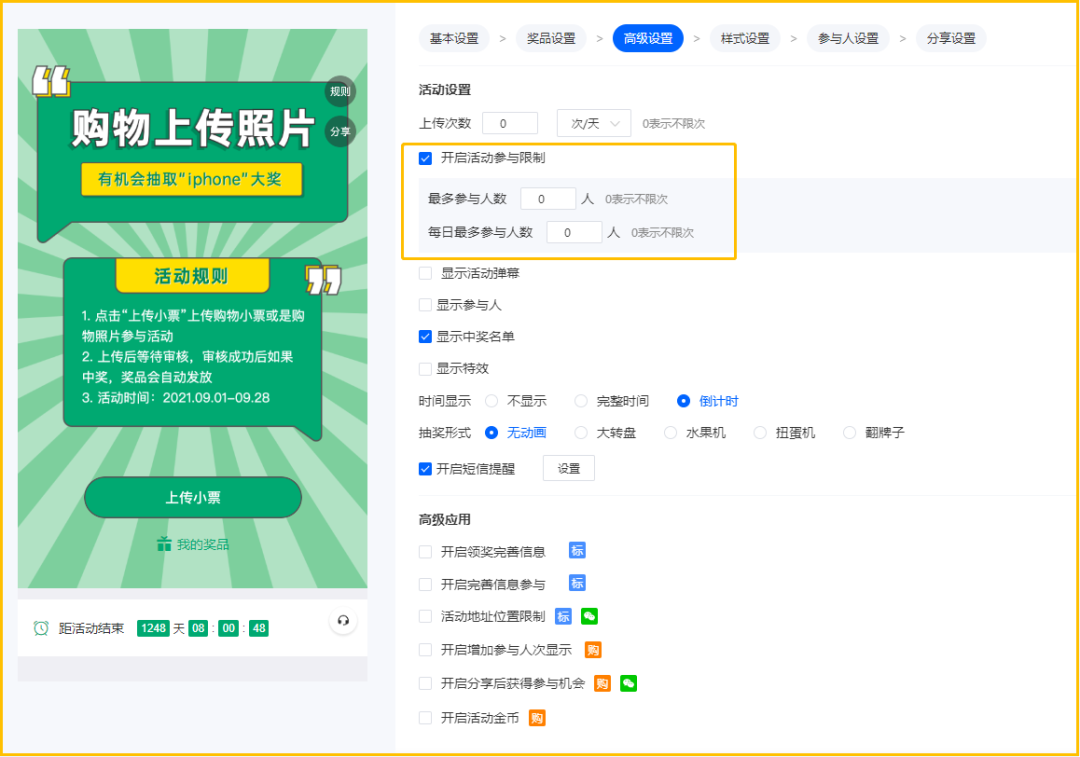Choose the 完整时间 radio option
The image size is (1080, 757).
[581, 401]
